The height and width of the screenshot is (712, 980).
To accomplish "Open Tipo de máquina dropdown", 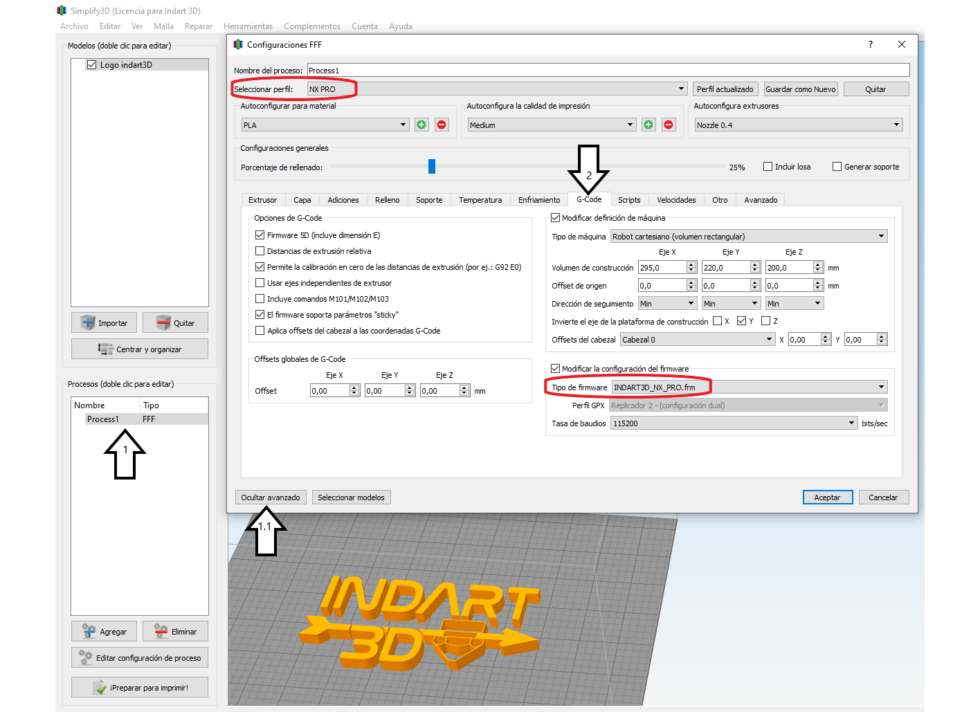I will [x=749, y=236].
